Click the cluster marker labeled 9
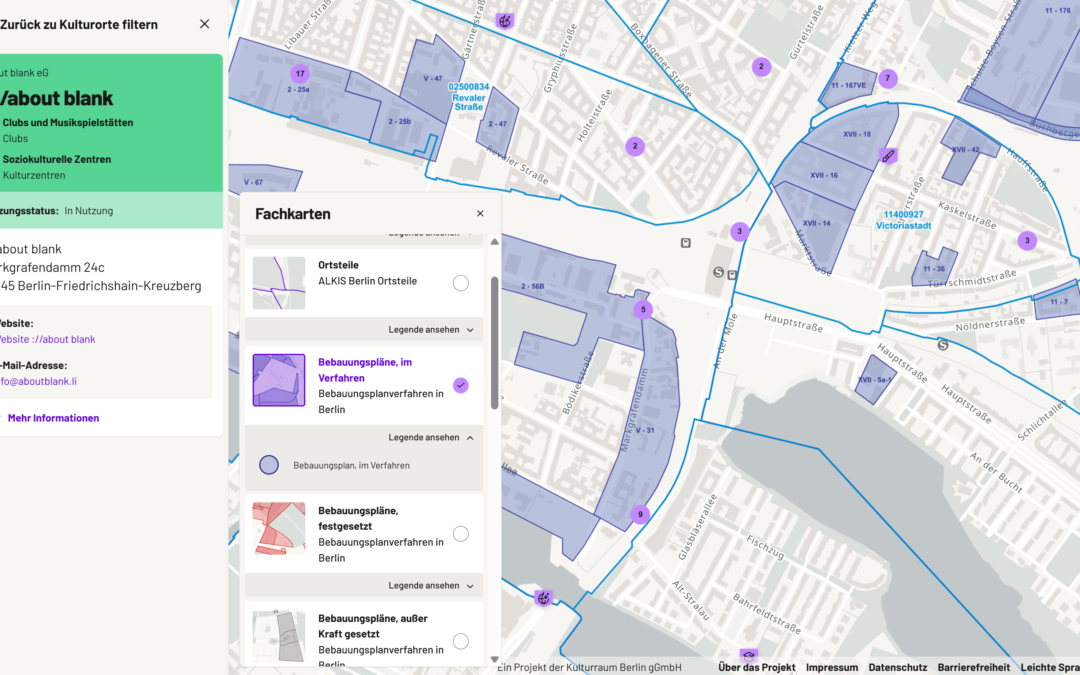The height and width of the screenshot is (675, 1080). click(640, 515)
